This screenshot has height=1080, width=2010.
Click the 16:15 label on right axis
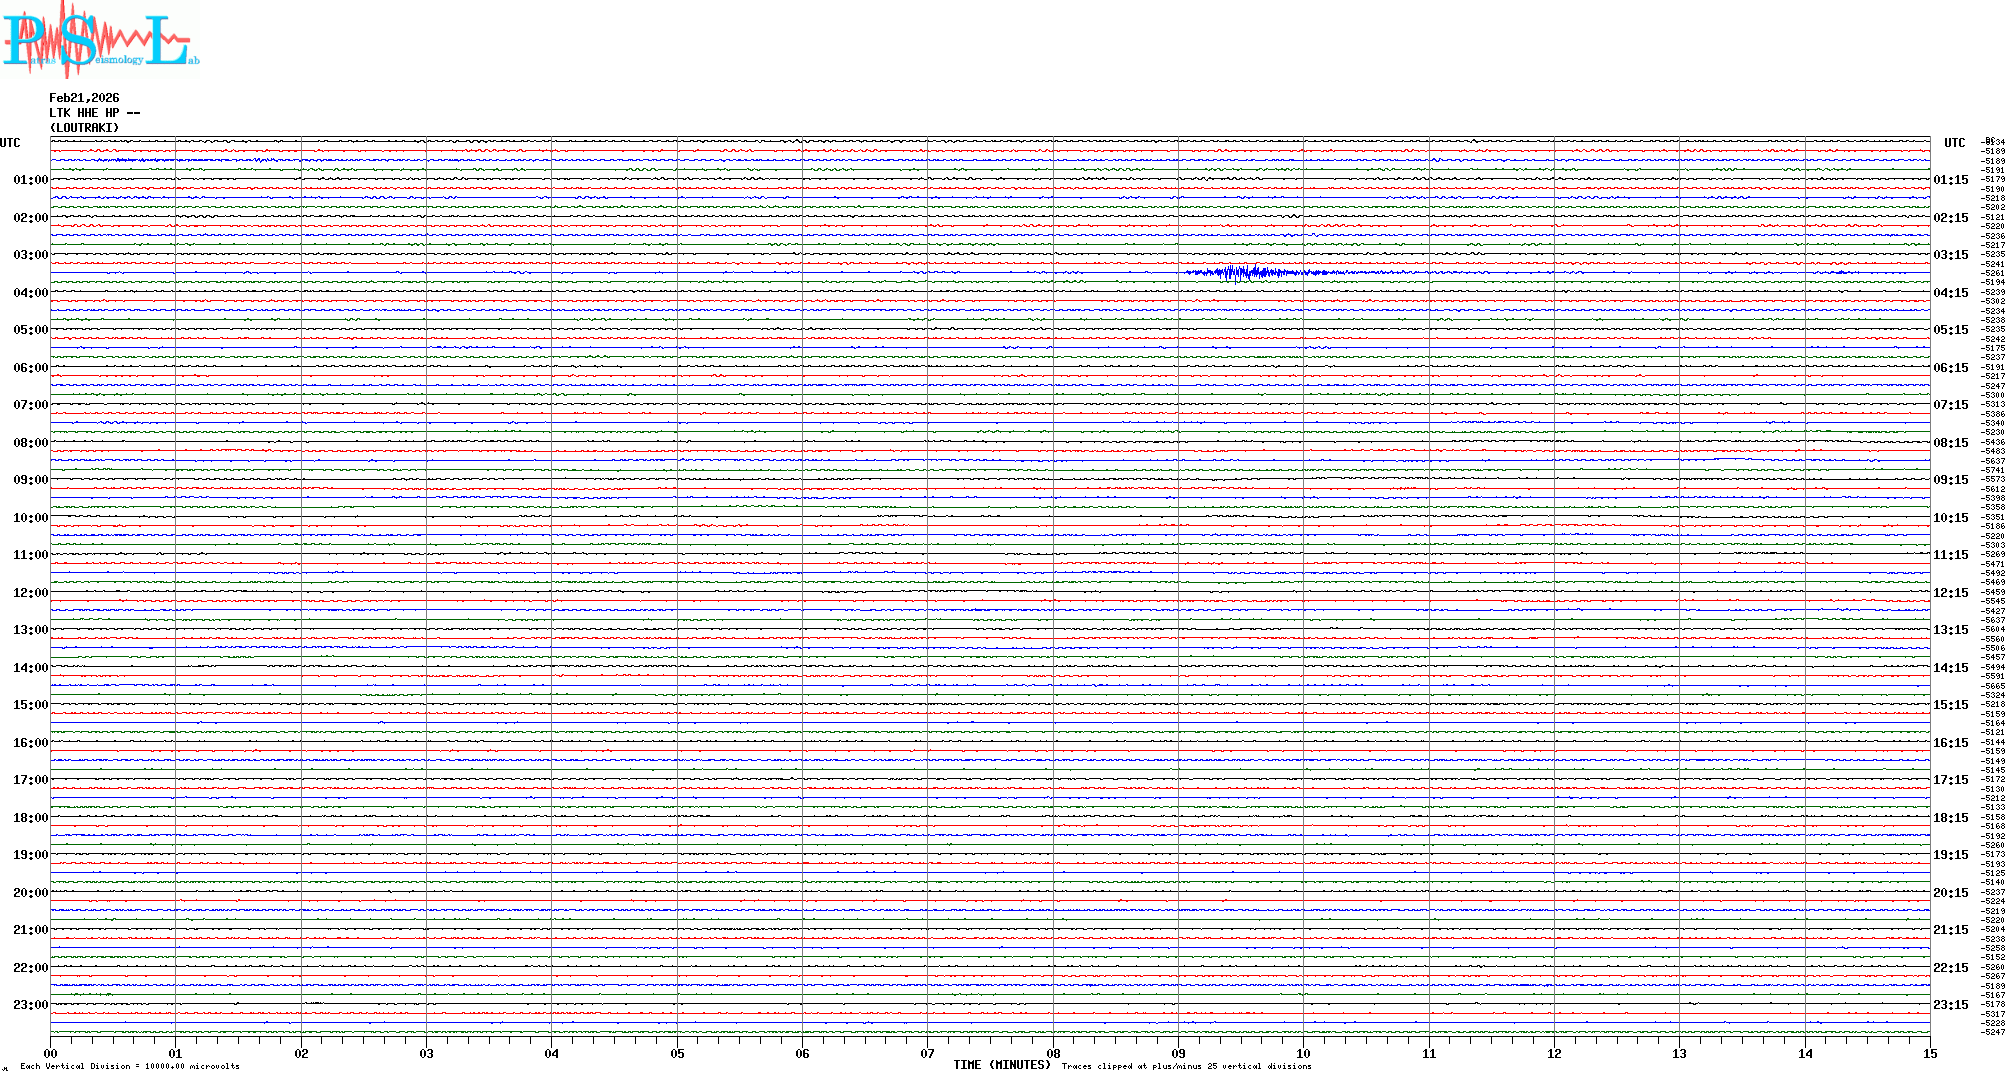click(x=1950, y=743)
